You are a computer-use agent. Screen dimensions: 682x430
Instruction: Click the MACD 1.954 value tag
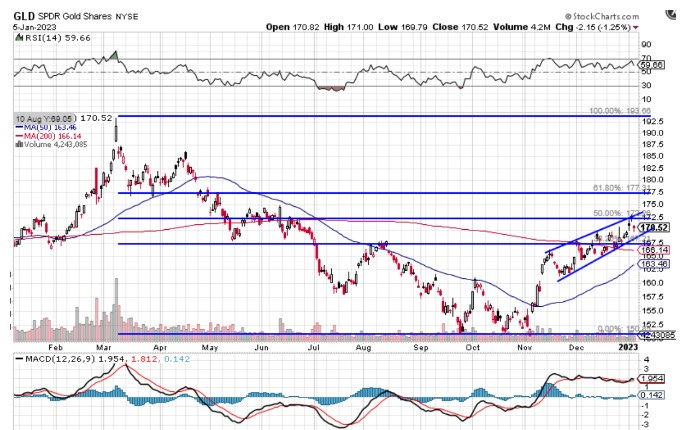click(652, 379)
